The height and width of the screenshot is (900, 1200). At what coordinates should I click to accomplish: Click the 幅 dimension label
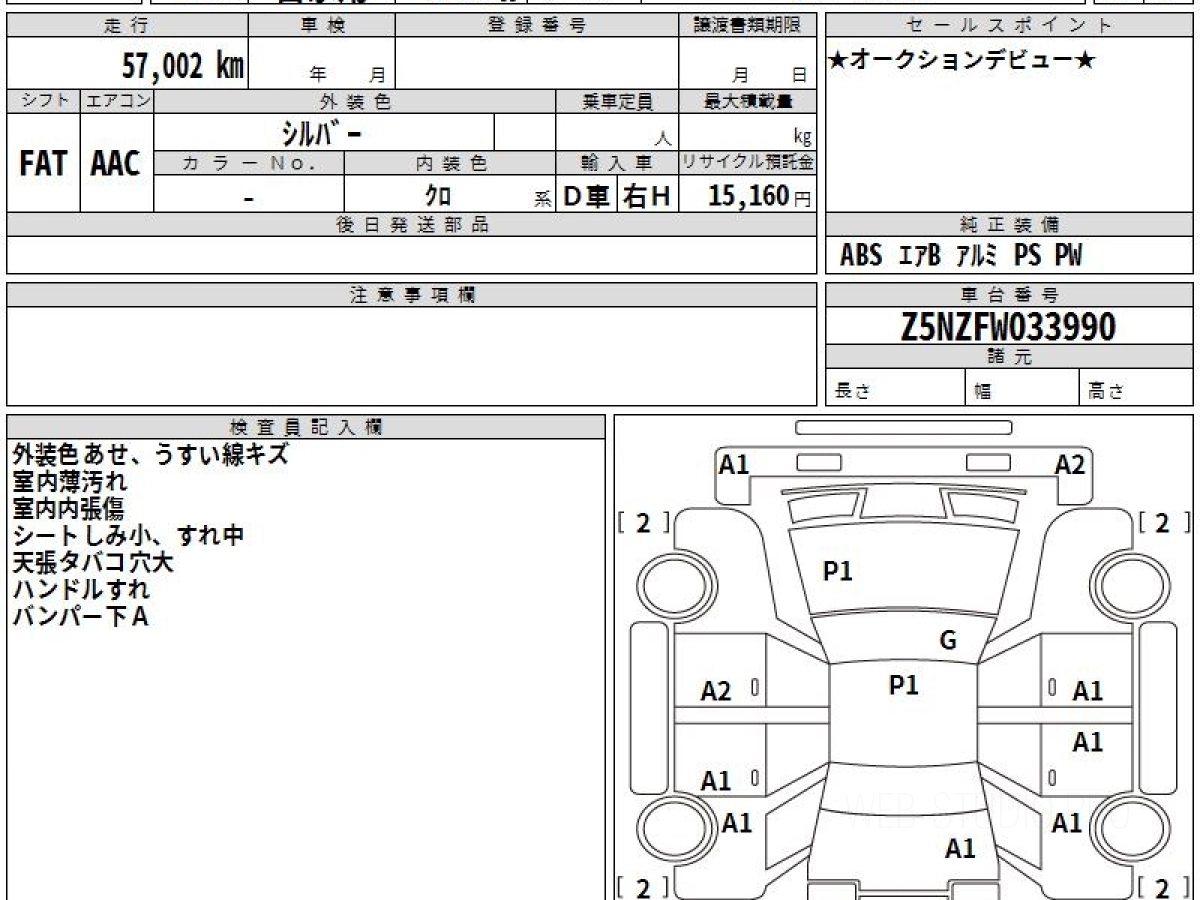983,392
